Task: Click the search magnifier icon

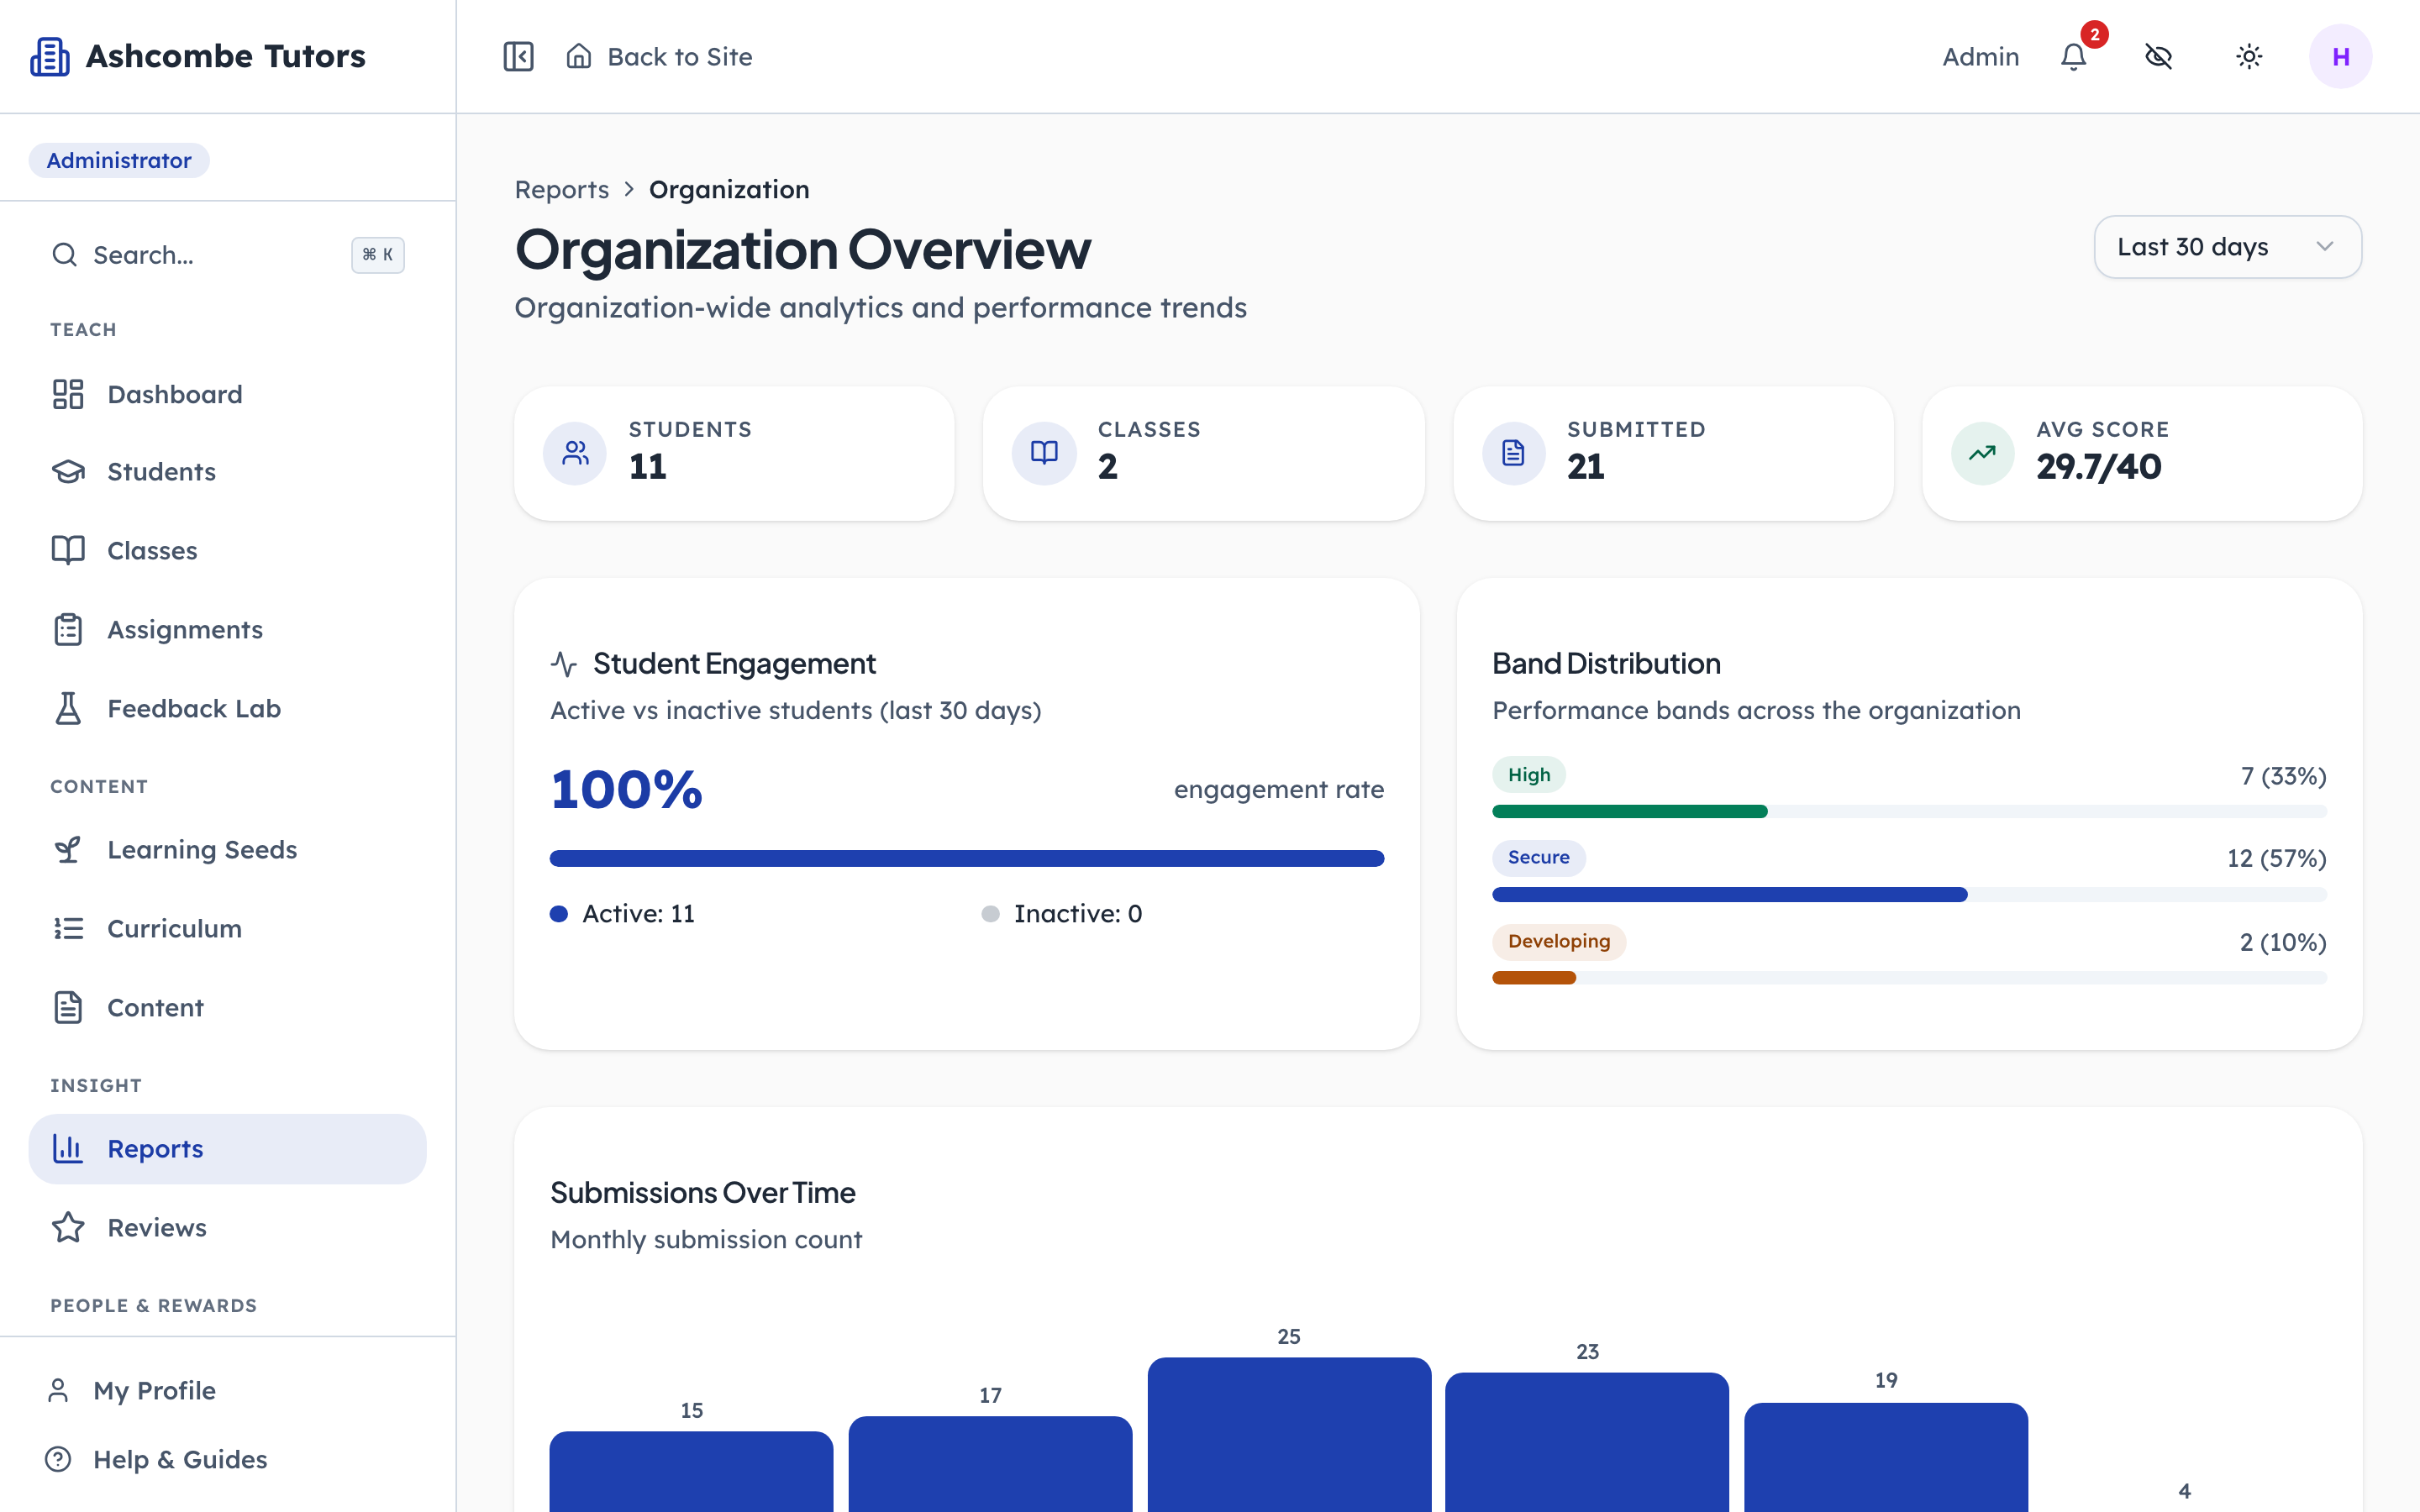Action: 64,255
